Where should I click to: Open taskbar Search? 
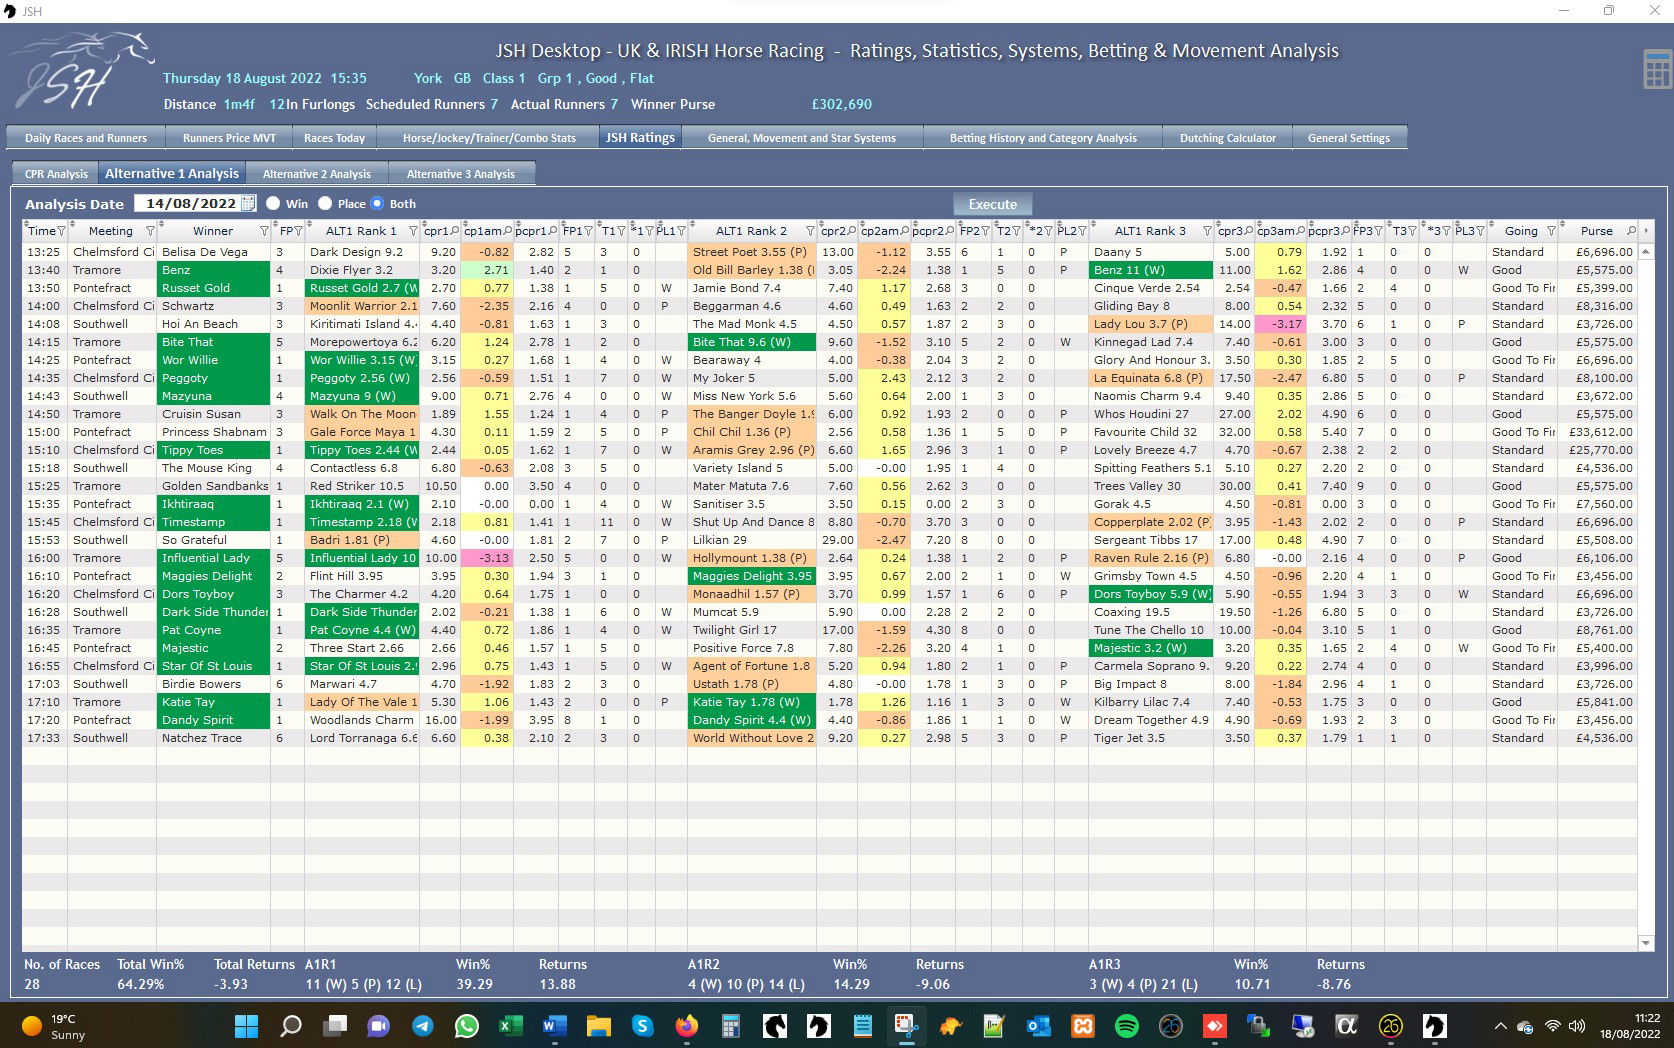point(290,1026)
